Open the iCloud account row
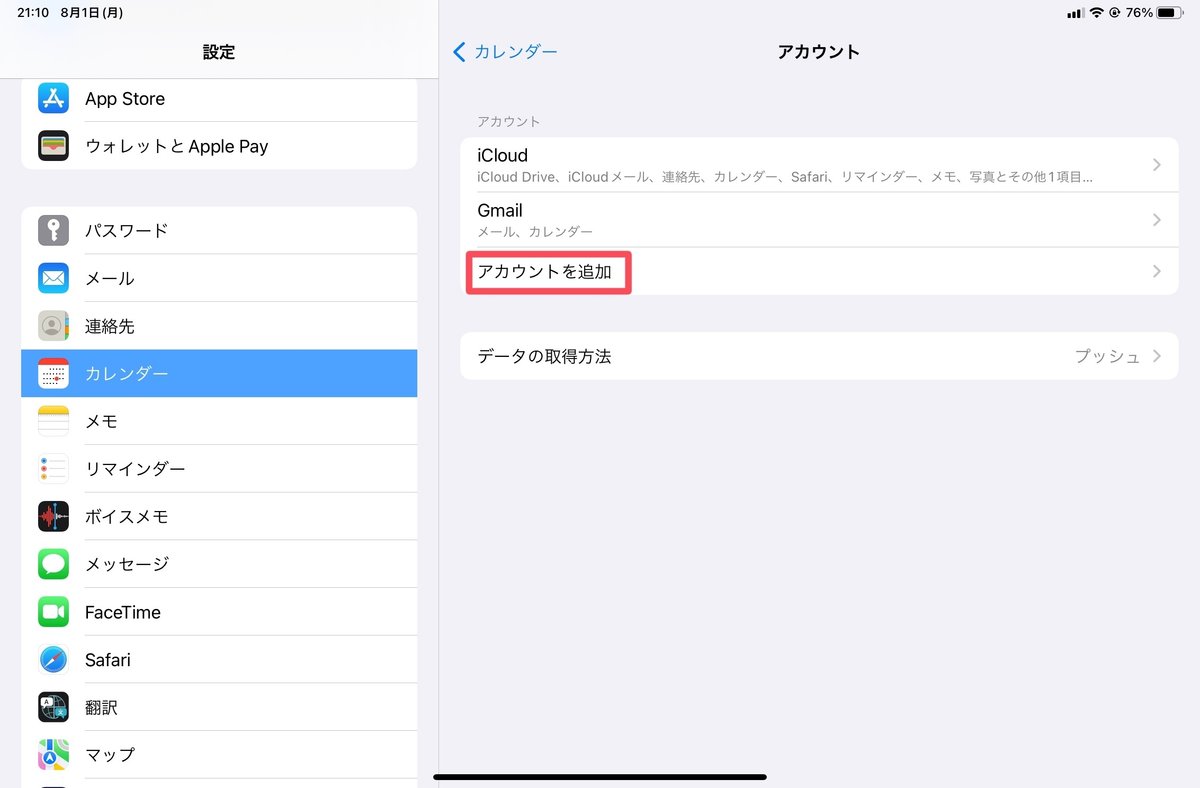 click(819, 165)
